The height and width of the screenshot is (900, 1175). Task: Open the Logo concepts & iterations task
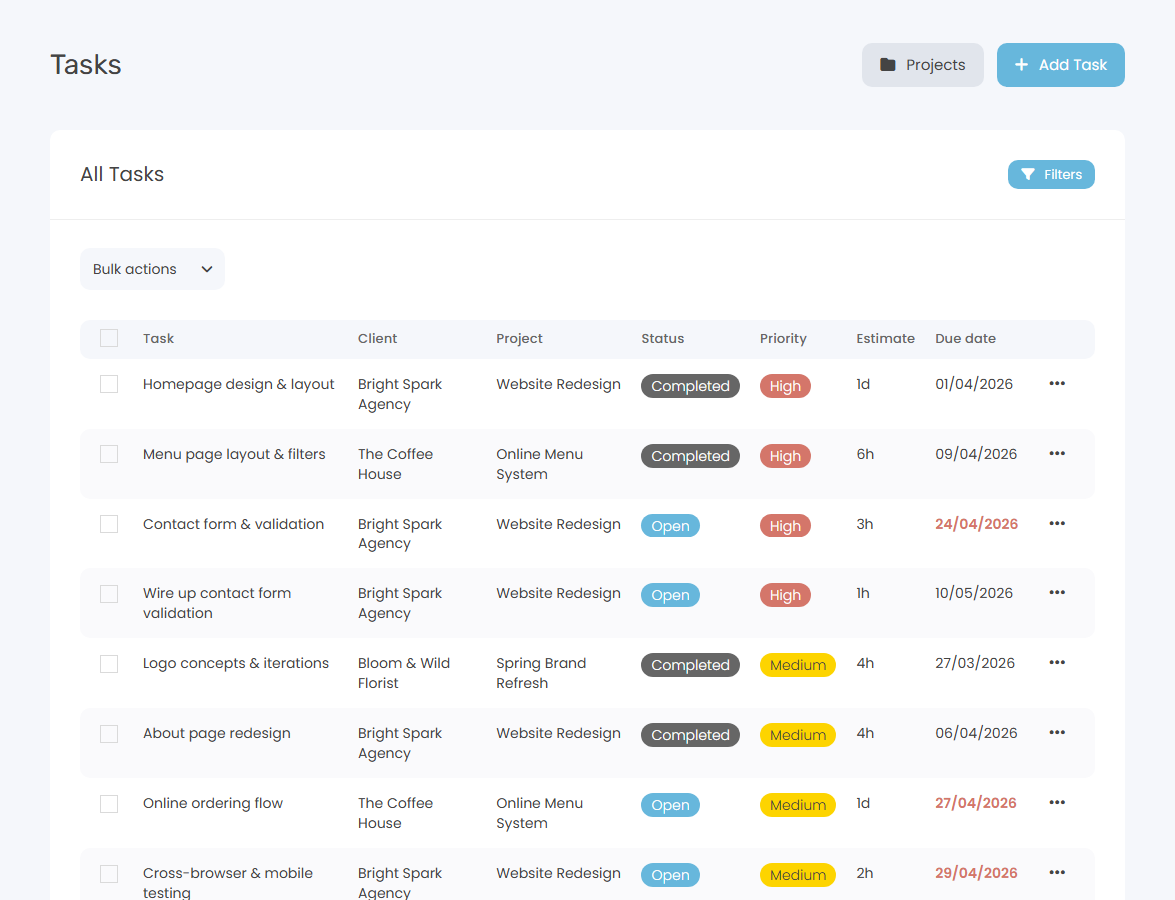(235, 663)
